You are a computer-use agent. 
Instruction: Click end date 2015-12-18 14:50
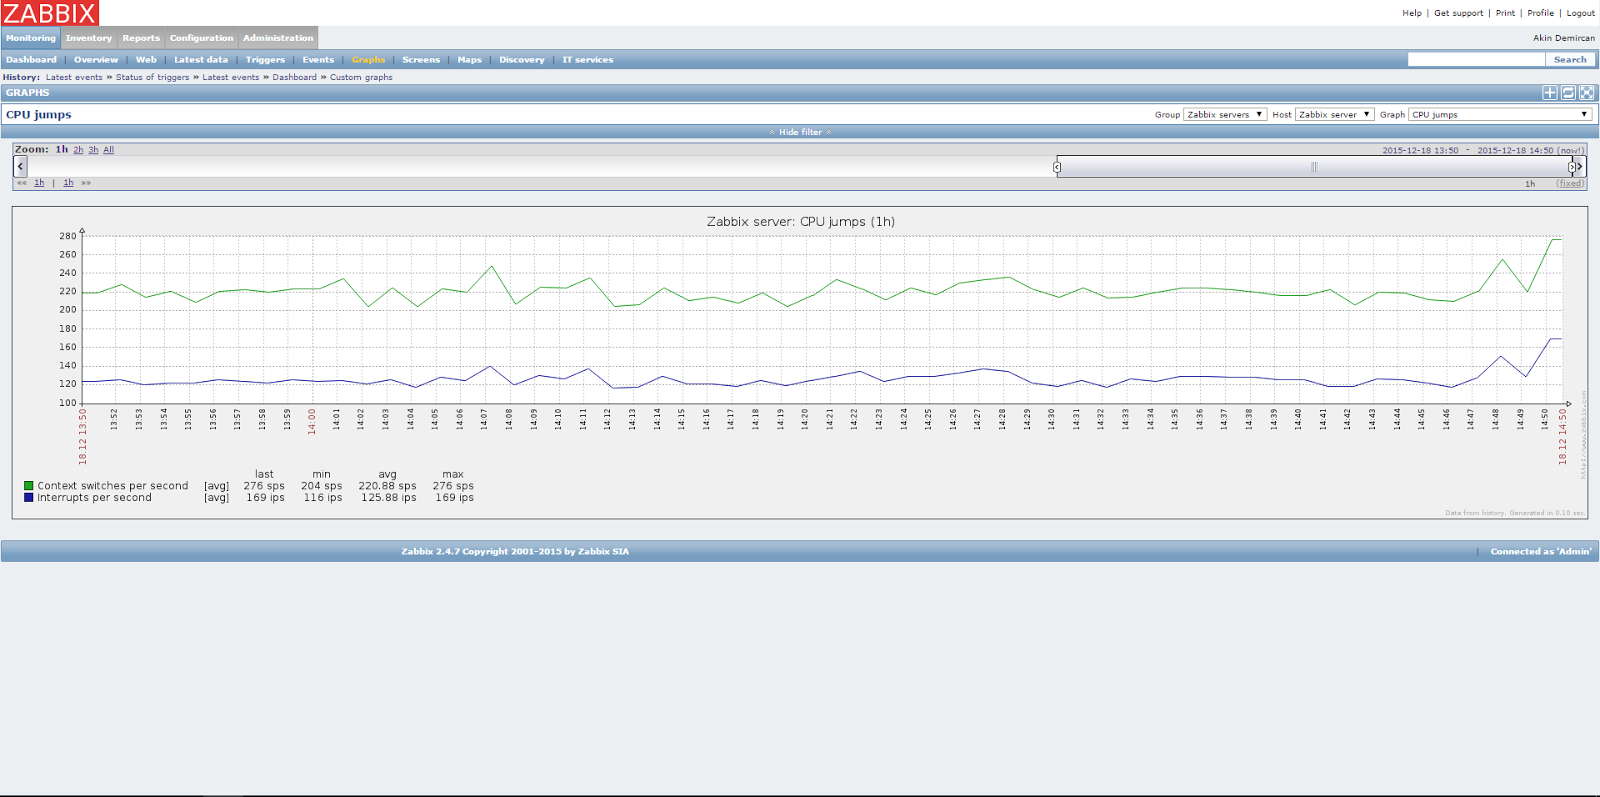click(x=1515, y=150)
